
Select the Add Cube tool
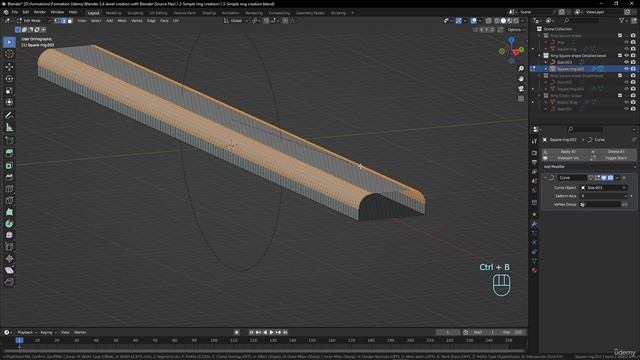point(9,141)
